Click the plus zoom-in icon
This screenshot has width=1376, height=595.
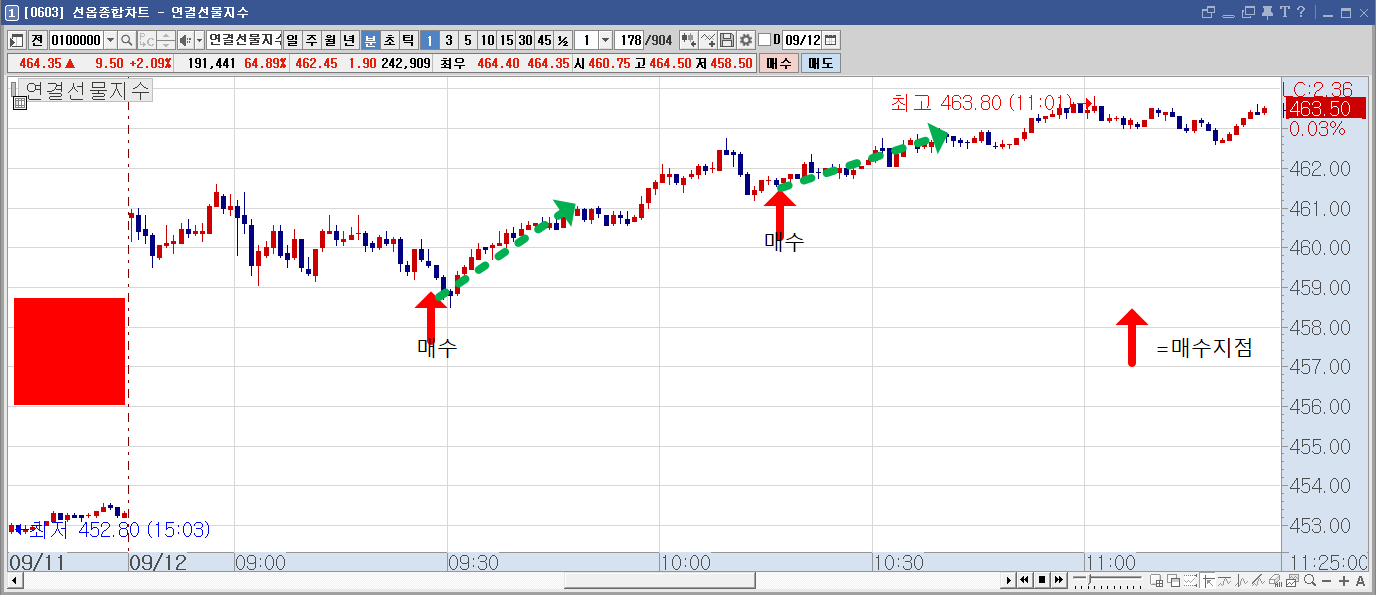pos(1343,581)
